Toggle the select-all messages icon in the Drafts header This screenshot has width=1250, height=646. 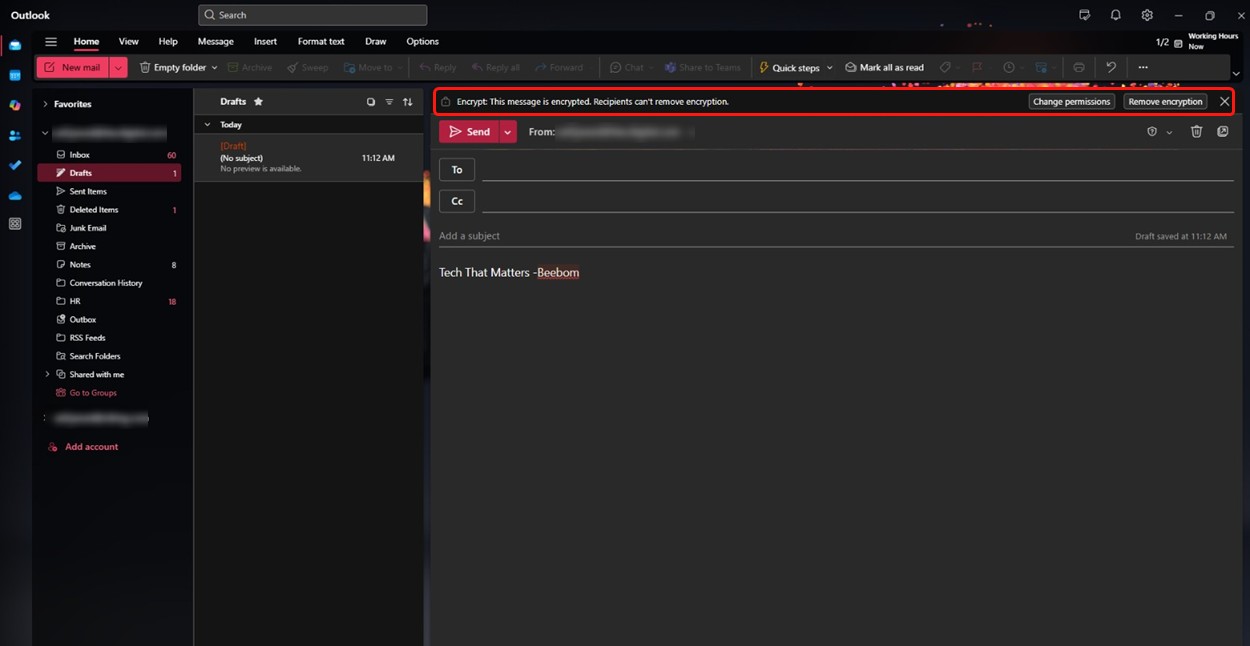[371, 102]
